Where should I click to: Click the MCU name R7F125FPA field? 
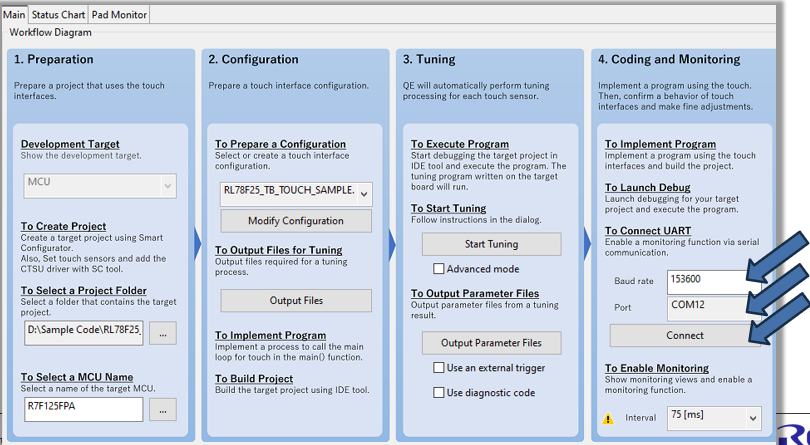pos(84,409)
